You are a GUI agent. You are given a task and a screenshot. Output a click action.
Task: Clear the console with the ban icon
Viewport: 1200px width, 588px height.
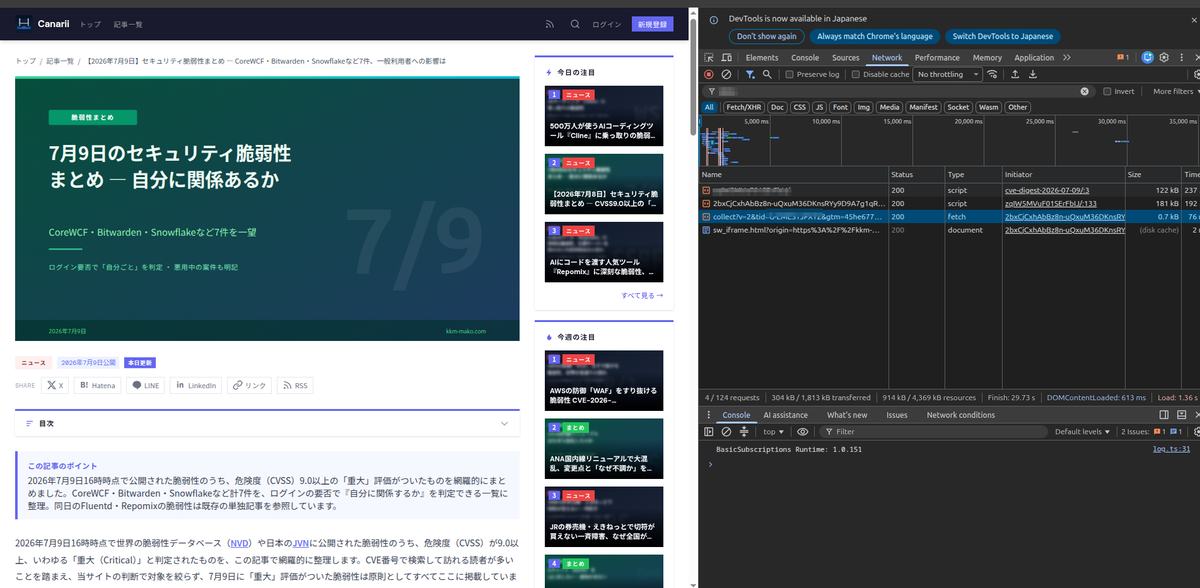pyautogui.click(x=727, y=432)
